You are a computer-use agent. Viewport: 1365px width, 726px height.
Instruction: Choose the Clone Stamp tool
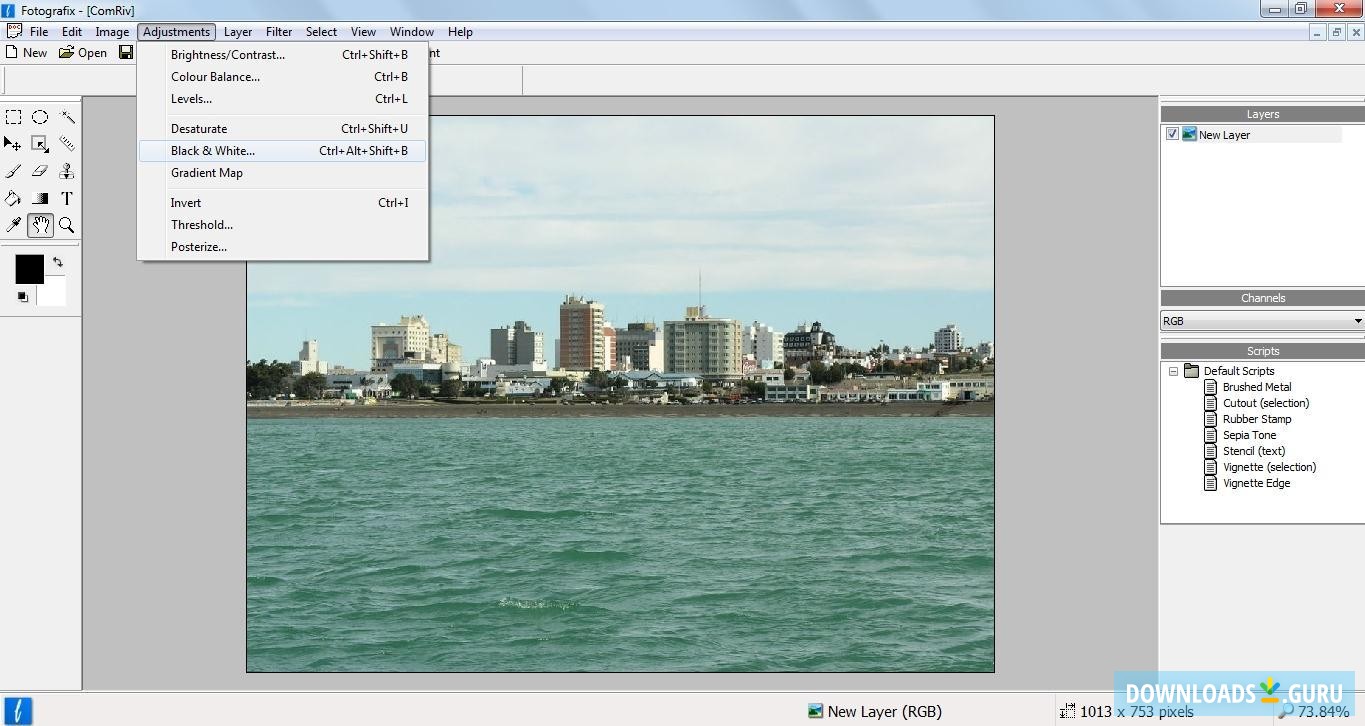67,171
